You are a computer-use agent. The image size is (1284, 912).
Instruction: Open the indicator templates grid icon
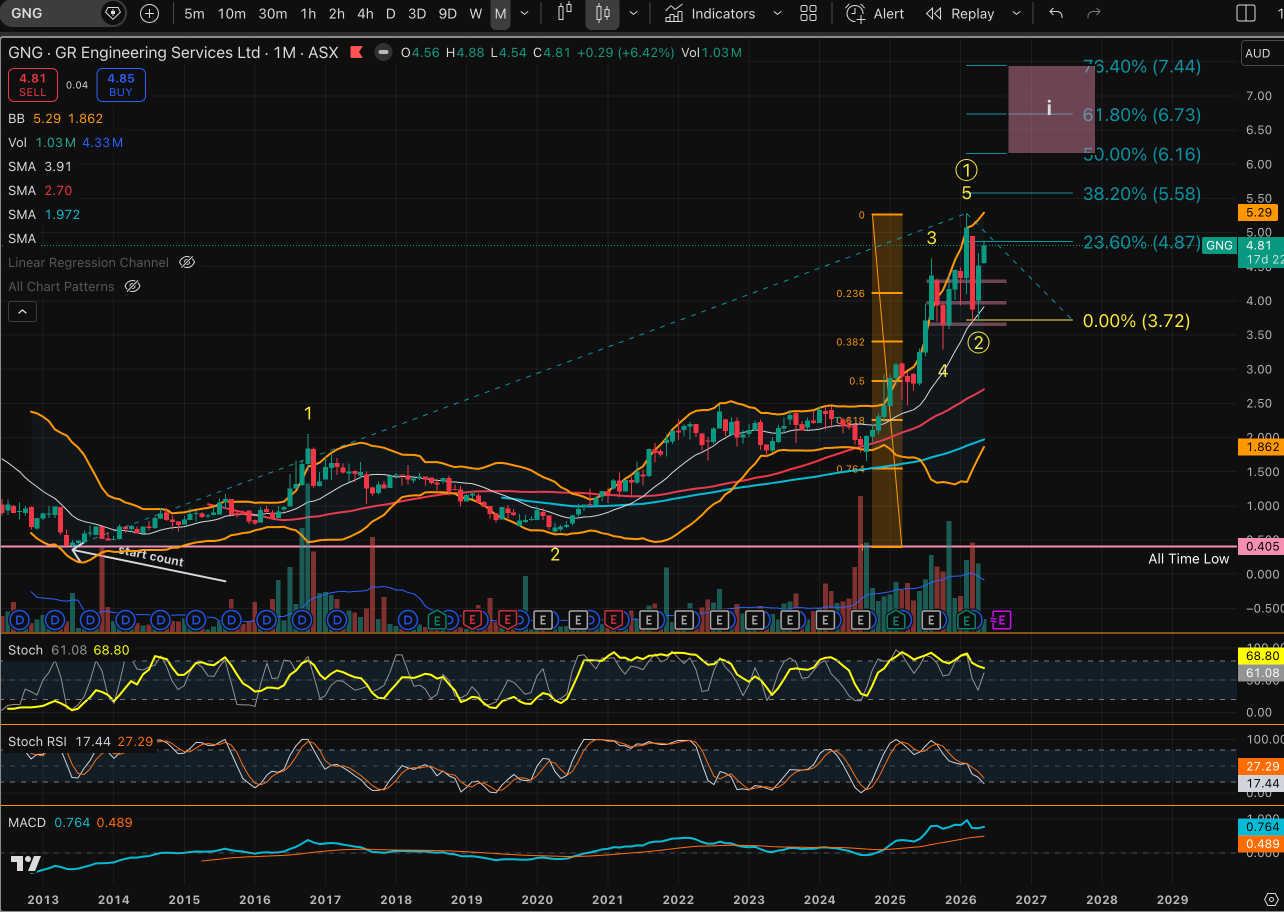(x=809, y=14)
